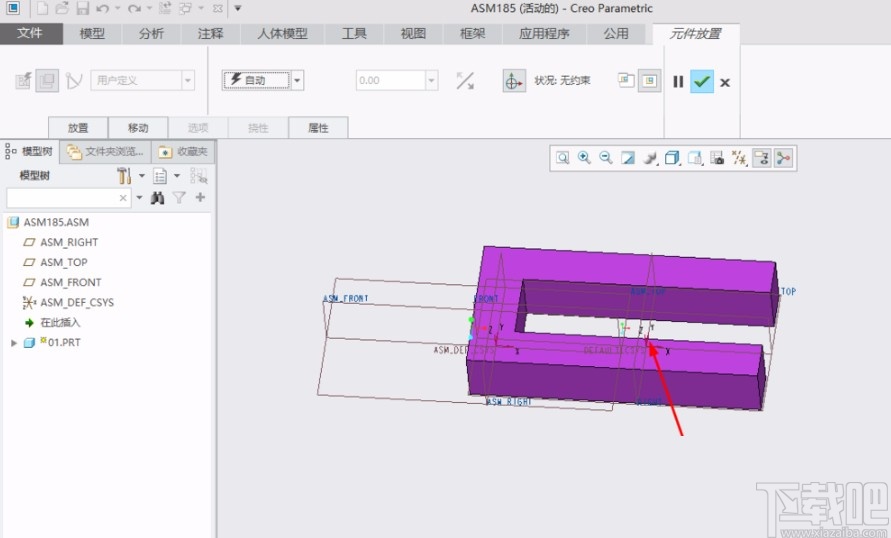Open the Undo history dropdown arrow

118,9
